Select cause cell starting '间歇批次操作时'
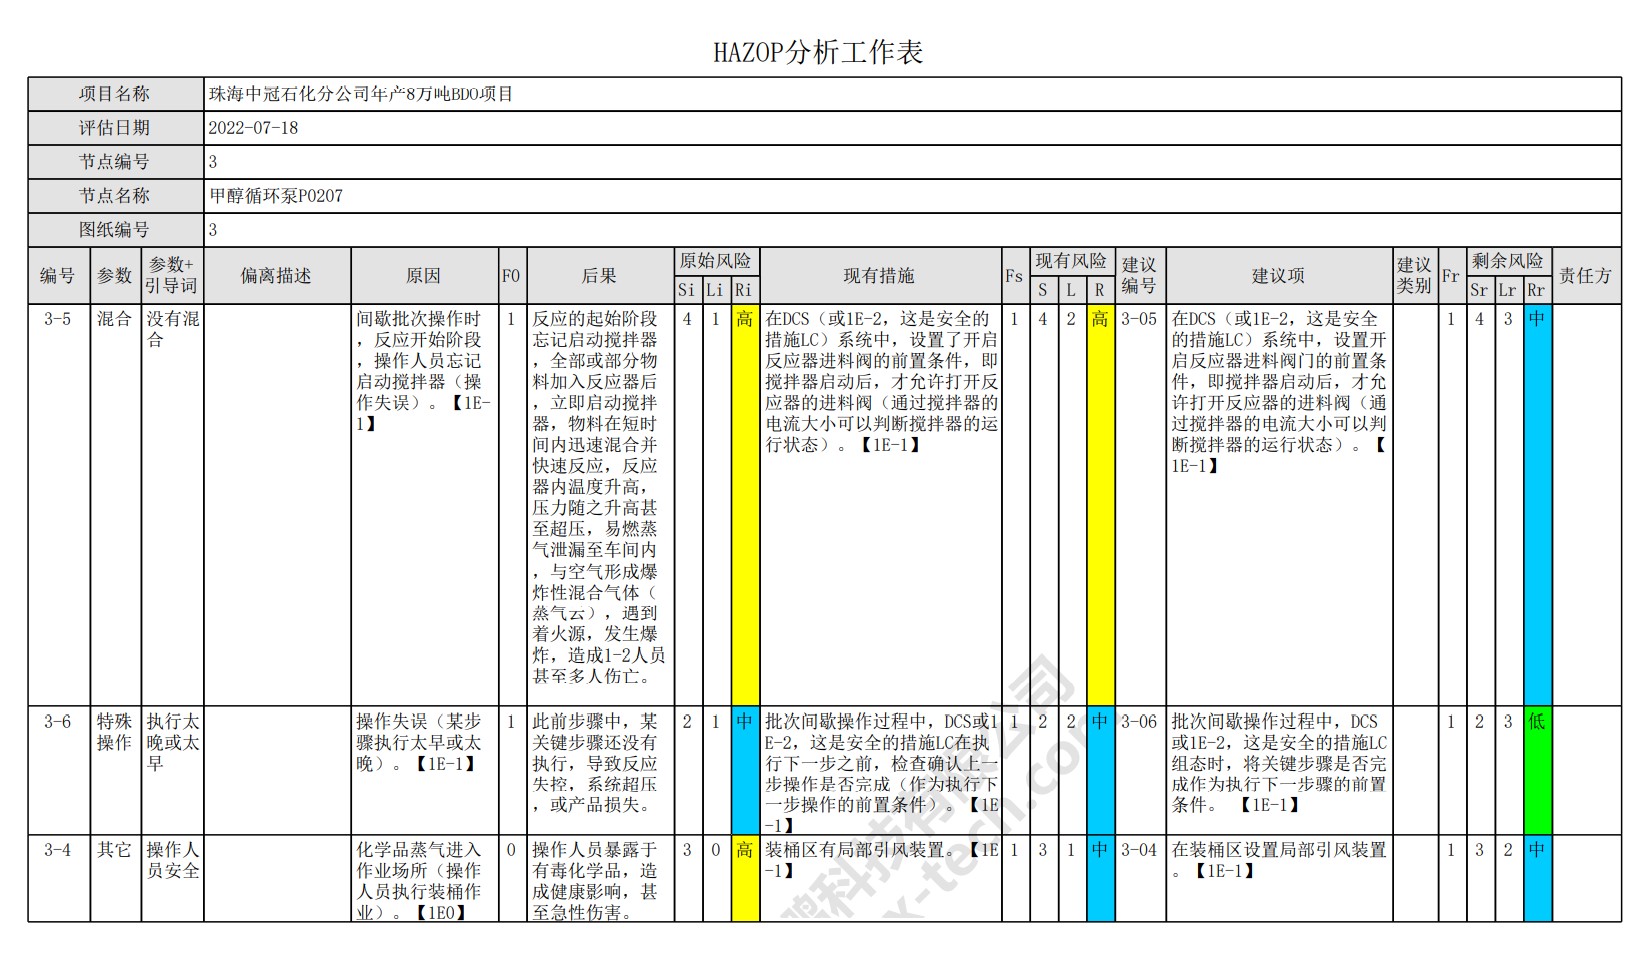This screenshot has width=1648, height=958. (425, 505)
